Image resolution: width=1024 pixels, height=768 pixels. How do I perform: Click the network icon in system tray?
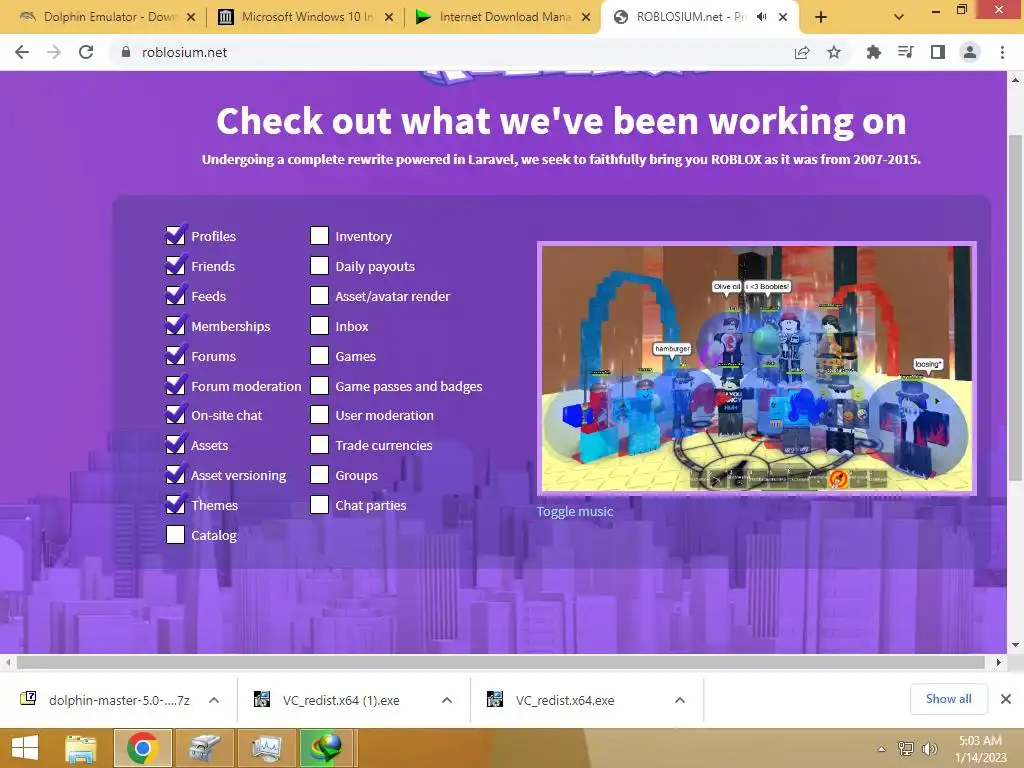906,749
